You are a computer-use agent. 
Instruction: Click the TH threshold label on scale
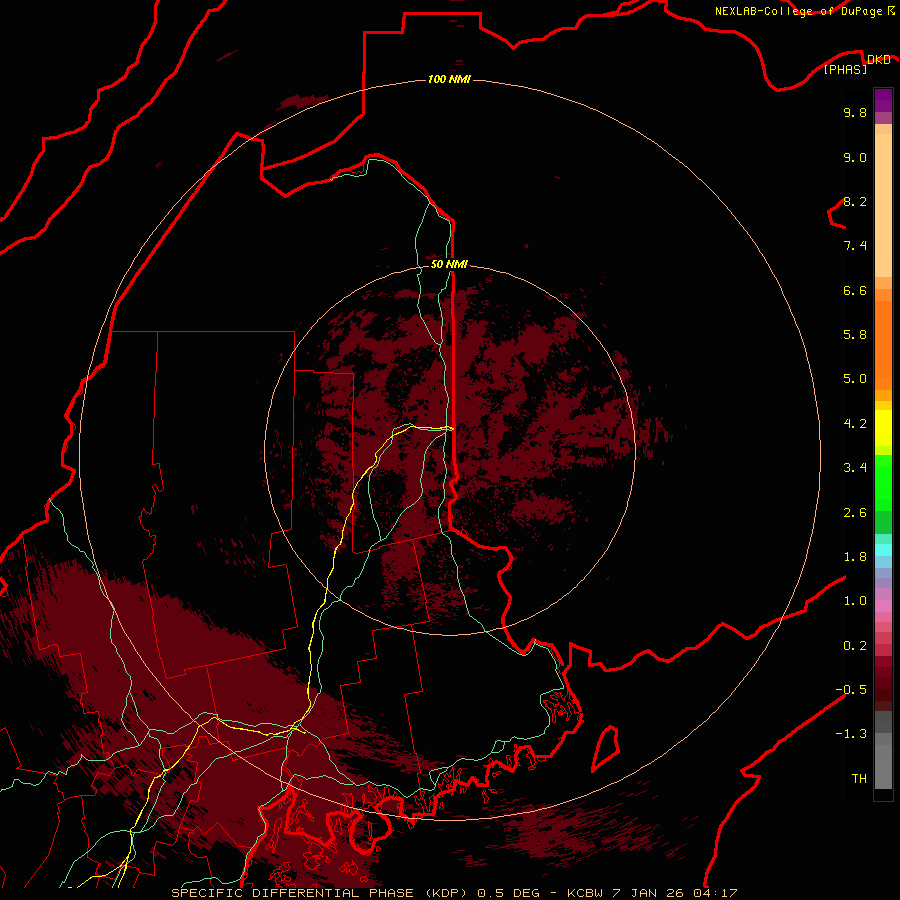859,779
